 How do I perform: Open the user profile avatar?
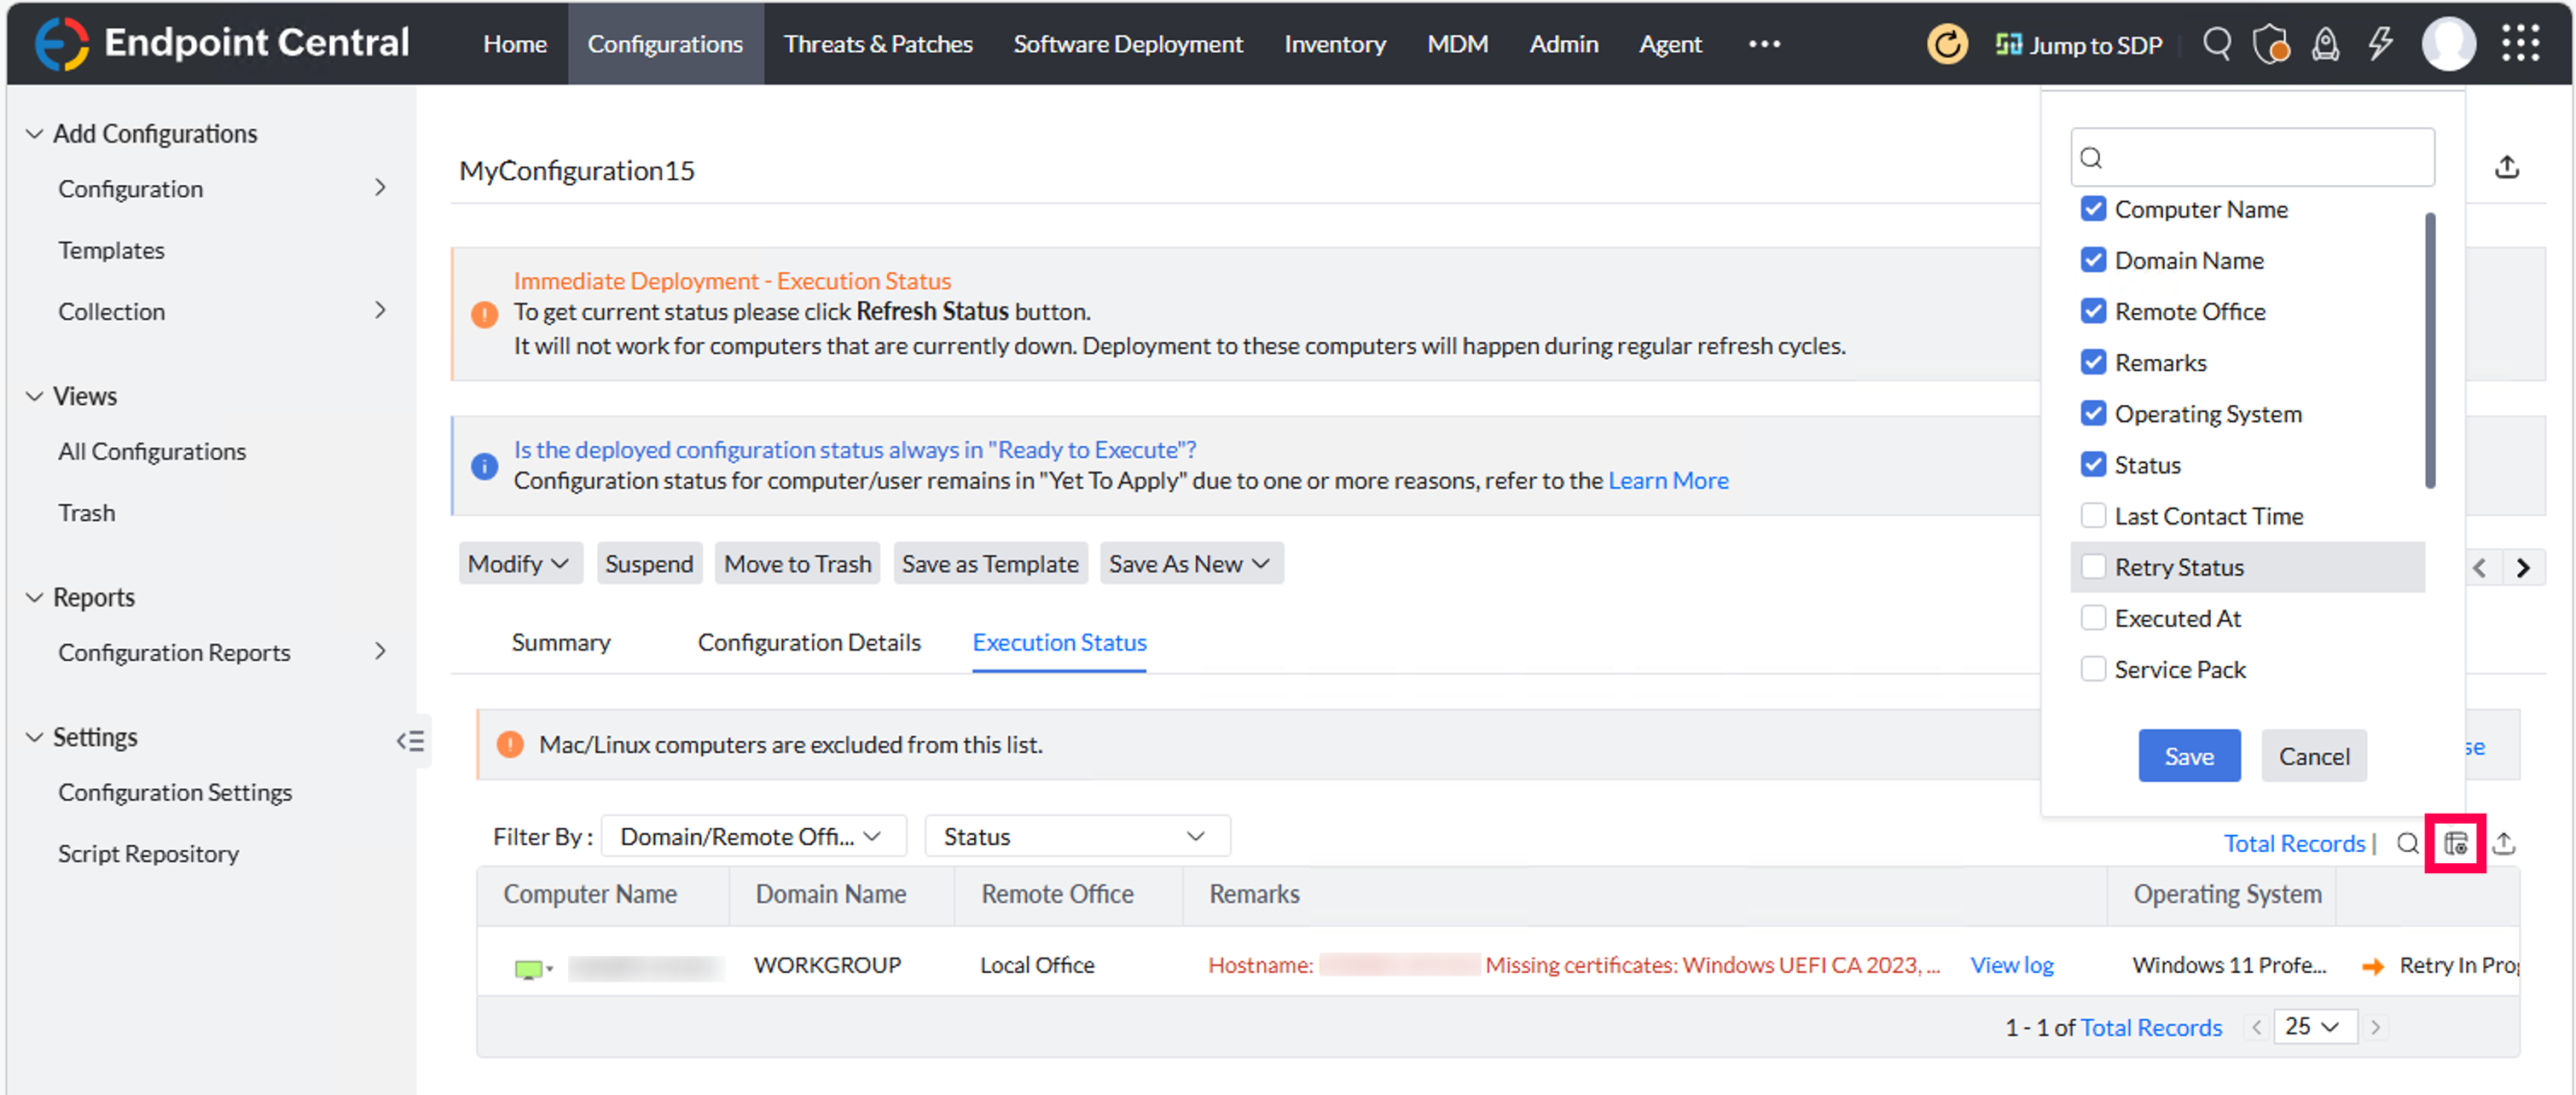pyautogui.click(x=2448, y=44)
